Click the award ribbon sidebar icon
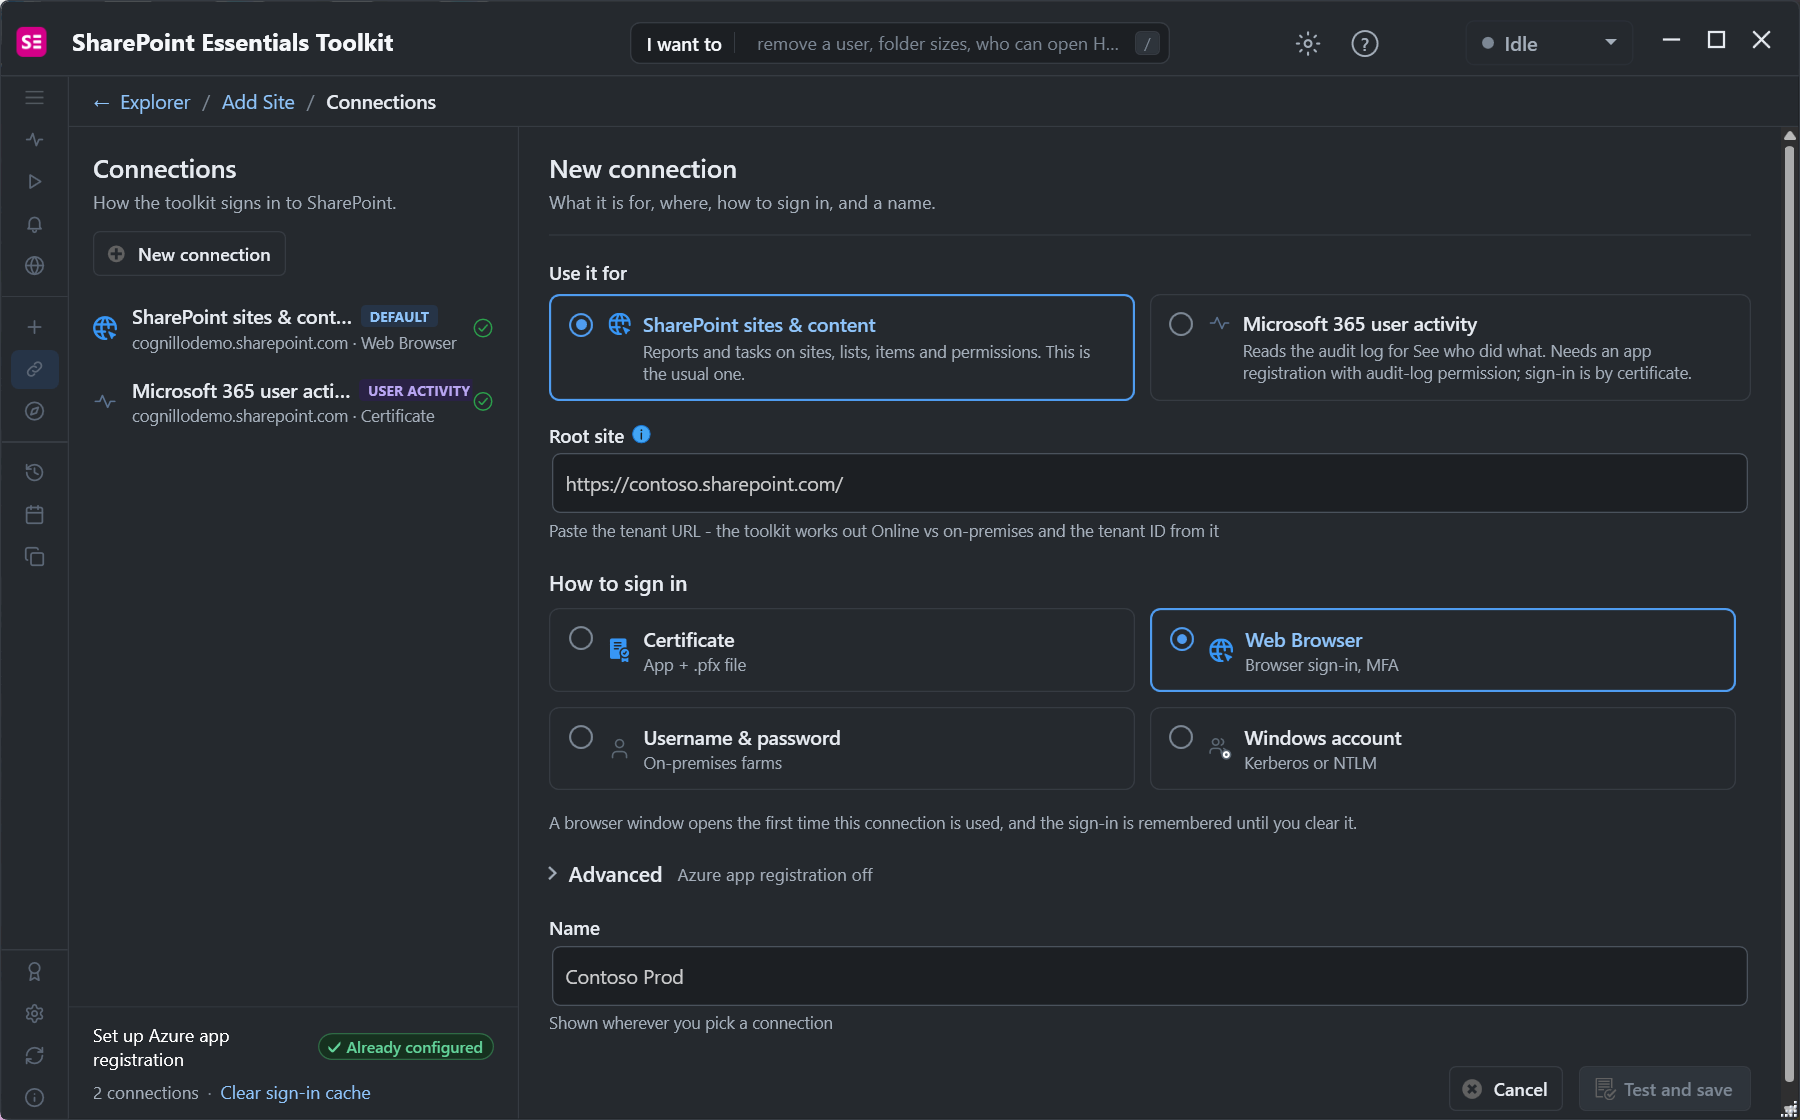1800x1120 pixels. [x=34, y=972]
